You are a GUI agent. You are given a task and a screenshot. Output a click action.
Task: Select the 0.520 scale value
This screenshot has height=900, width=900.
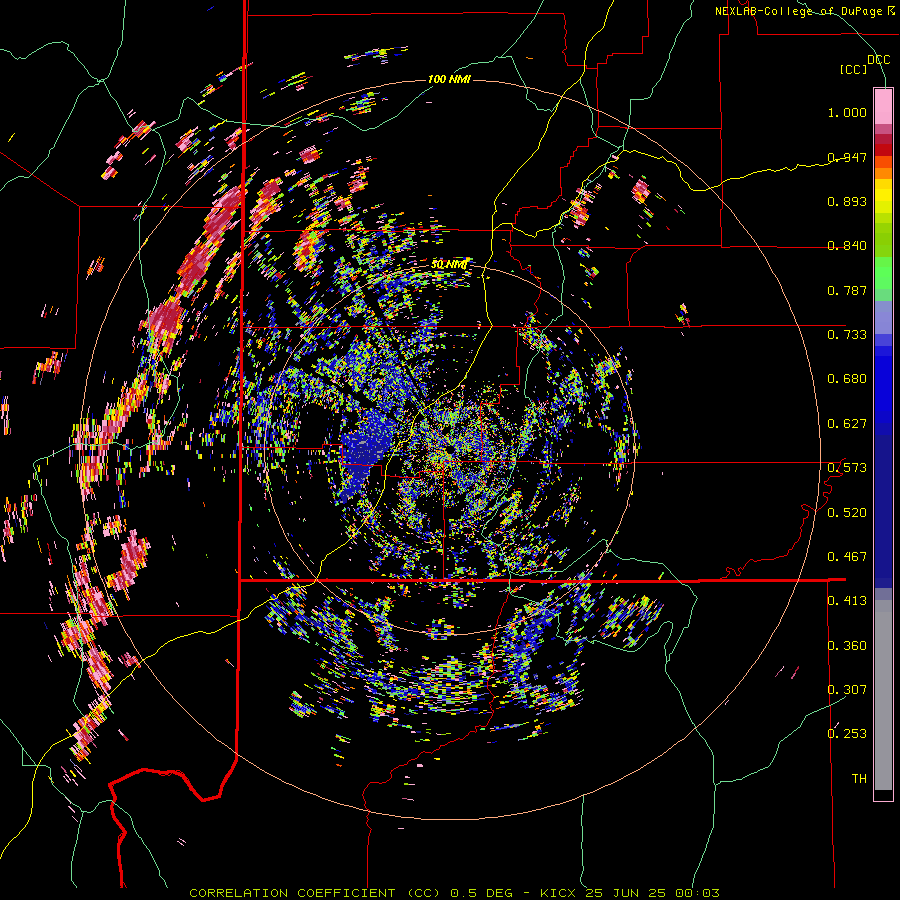click(847, 513)
